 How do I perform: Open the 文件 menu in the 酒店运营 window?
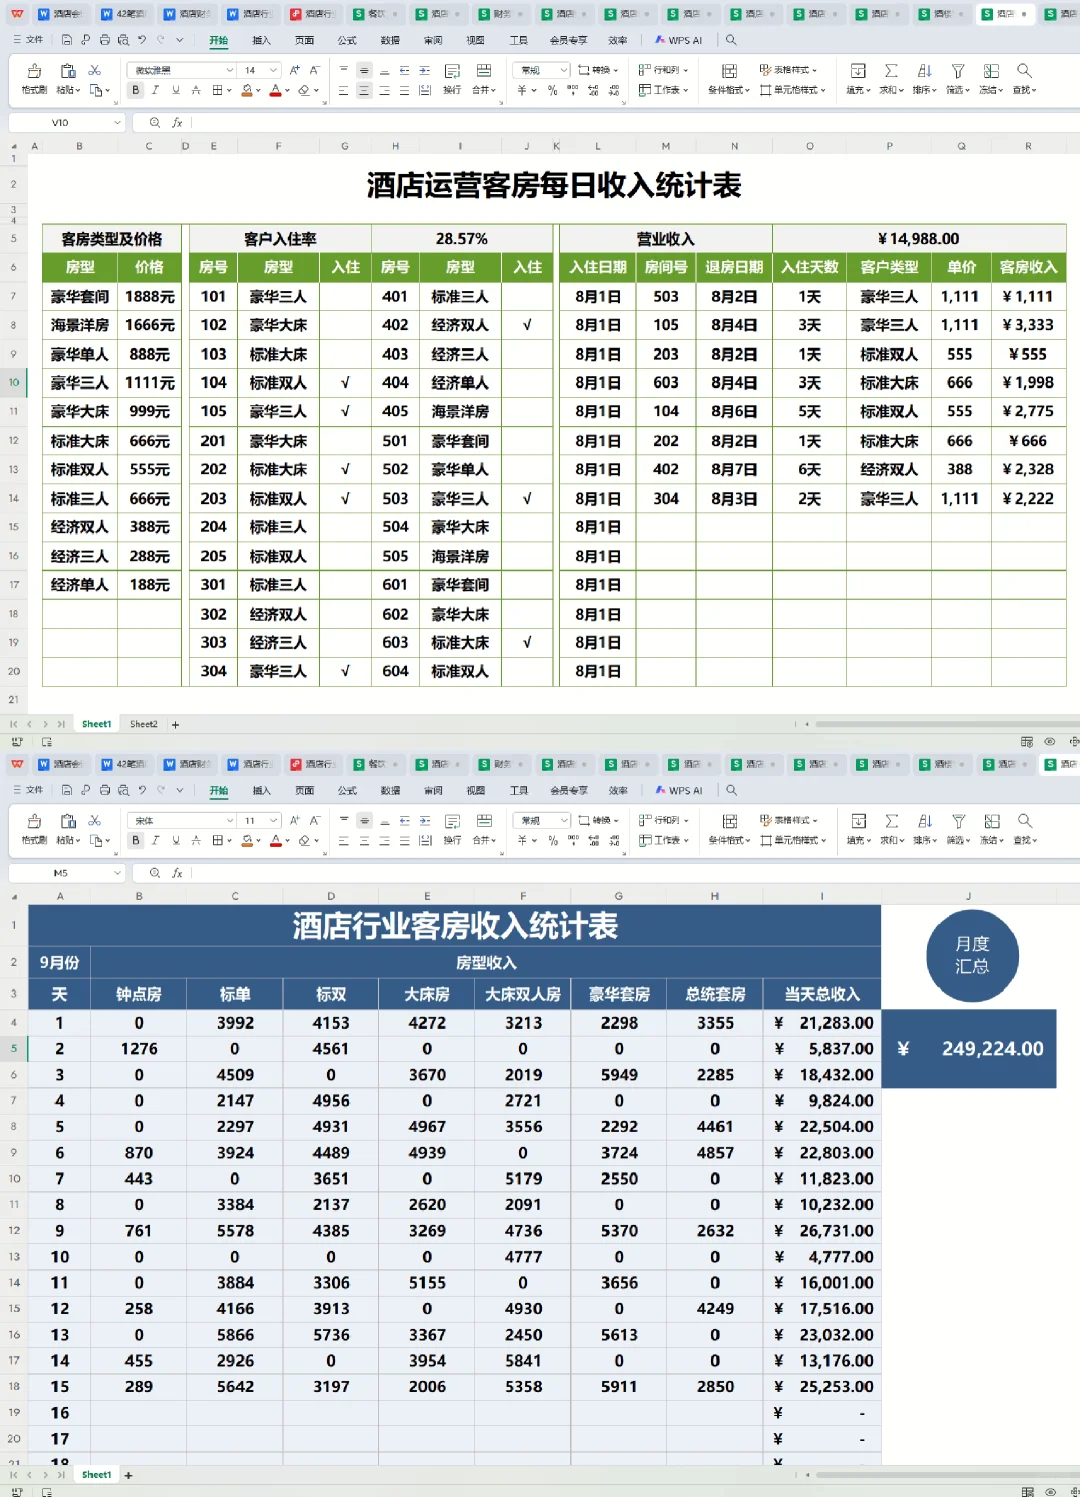pyautogui.click(x=29, y=40)
